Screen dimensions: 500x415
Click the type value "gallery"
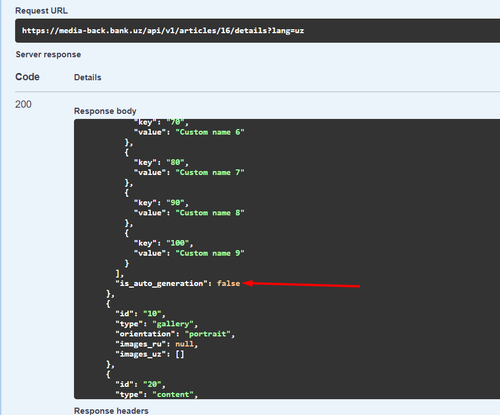coord(173,324)
